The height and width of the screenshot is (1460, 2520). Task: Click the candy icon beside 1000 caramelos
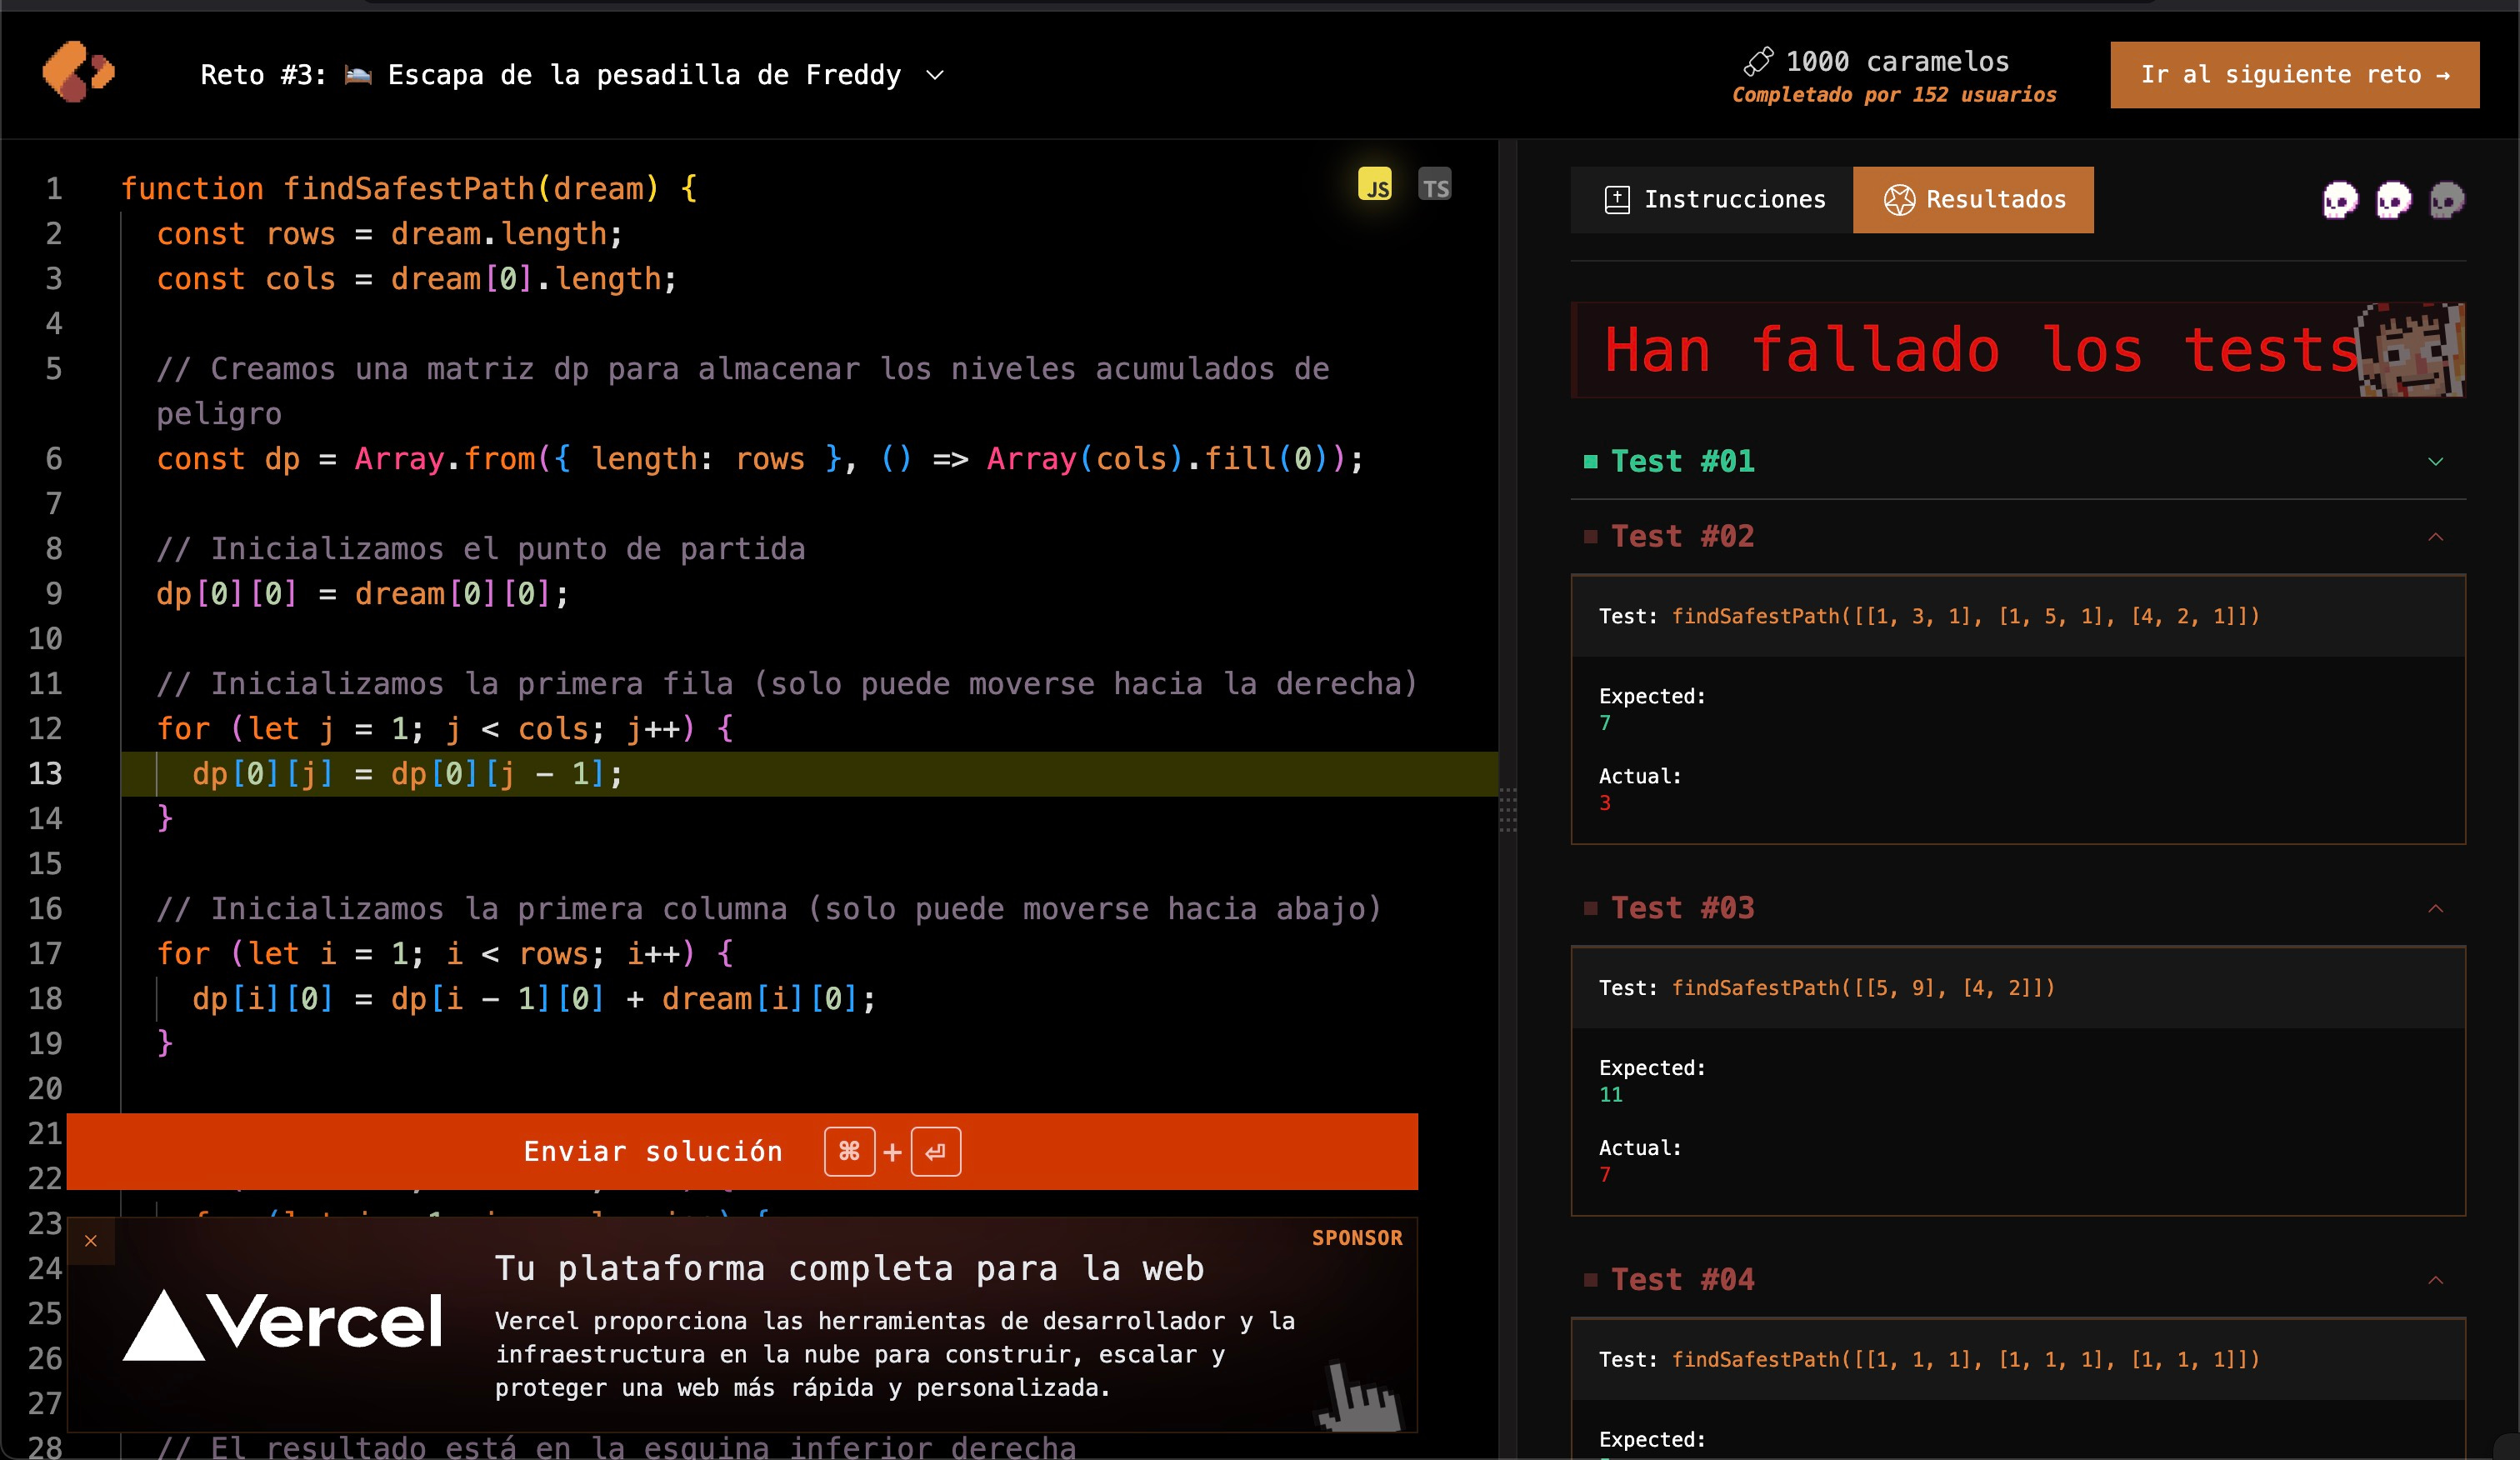[x=1758, y=61]
